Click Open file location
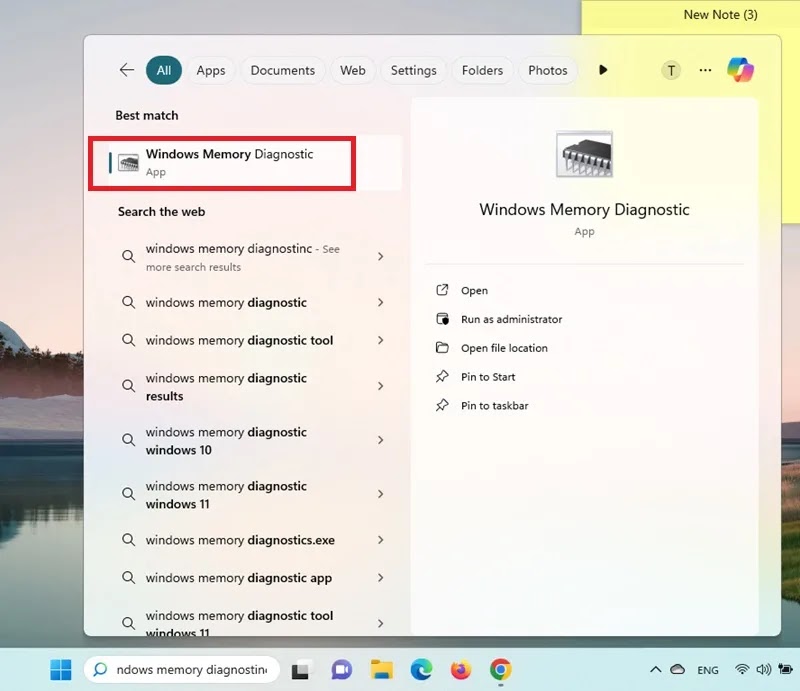The image size is (800, 691). [504, 348]
